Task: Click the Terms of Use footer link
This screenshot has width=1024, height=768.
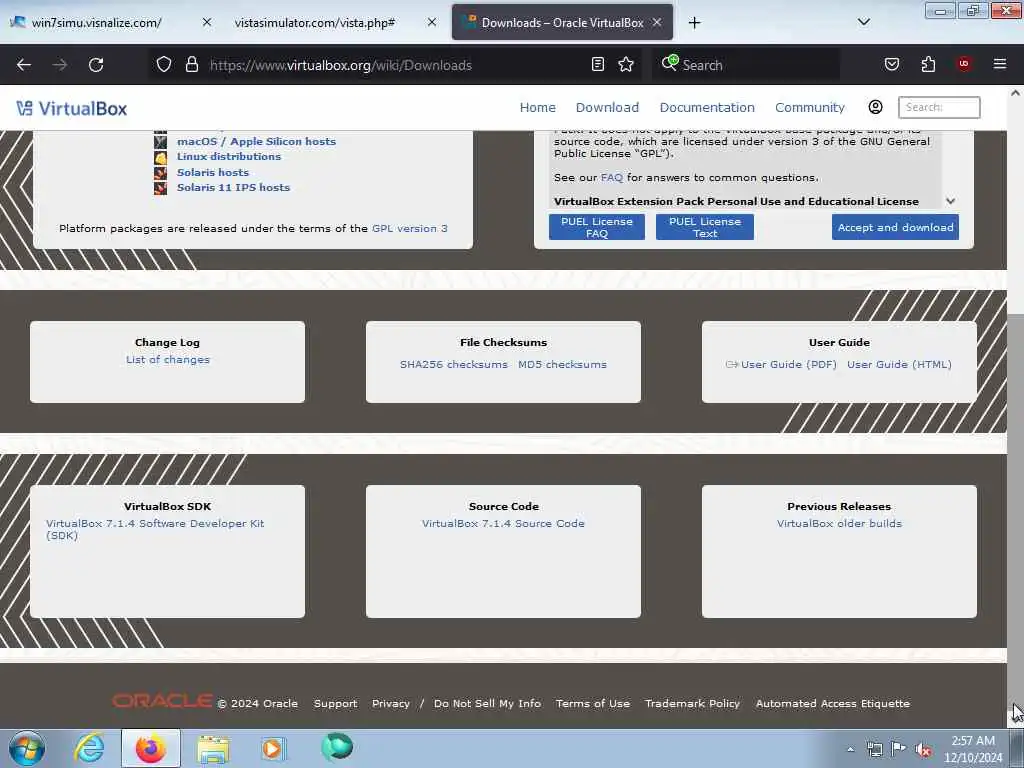Action: click(x=592, y=703)
